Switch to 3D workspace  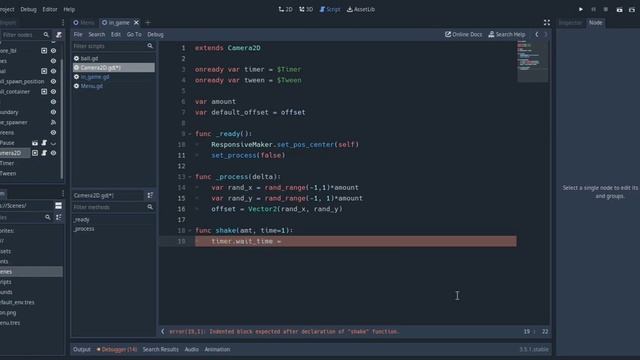306,9
